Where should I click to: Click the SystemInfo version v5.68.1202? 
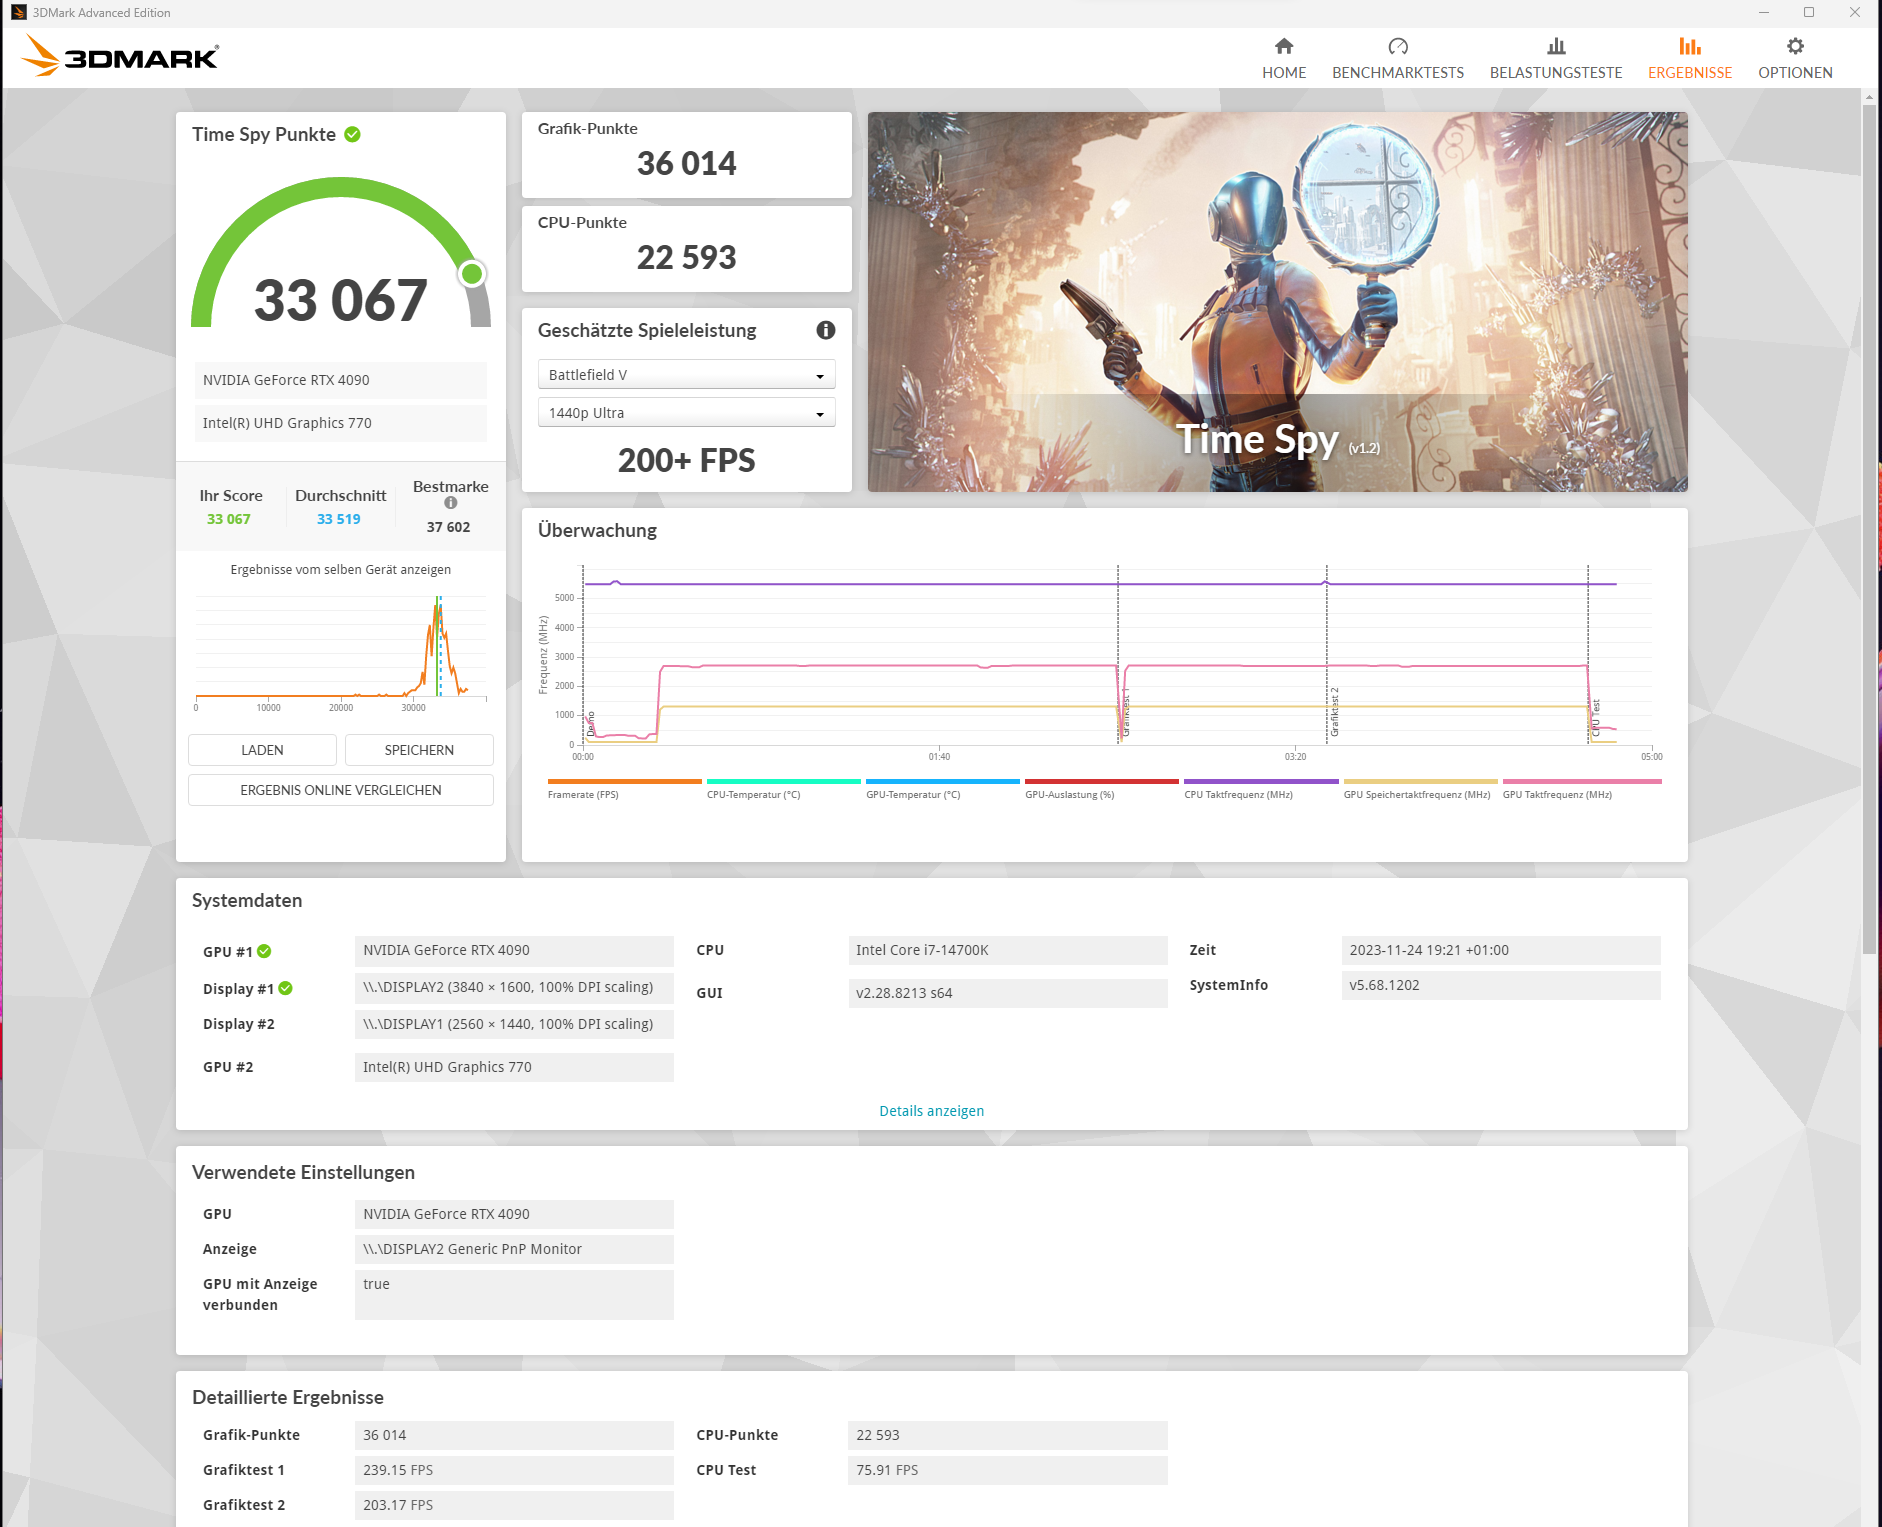tap(1501, 985)
